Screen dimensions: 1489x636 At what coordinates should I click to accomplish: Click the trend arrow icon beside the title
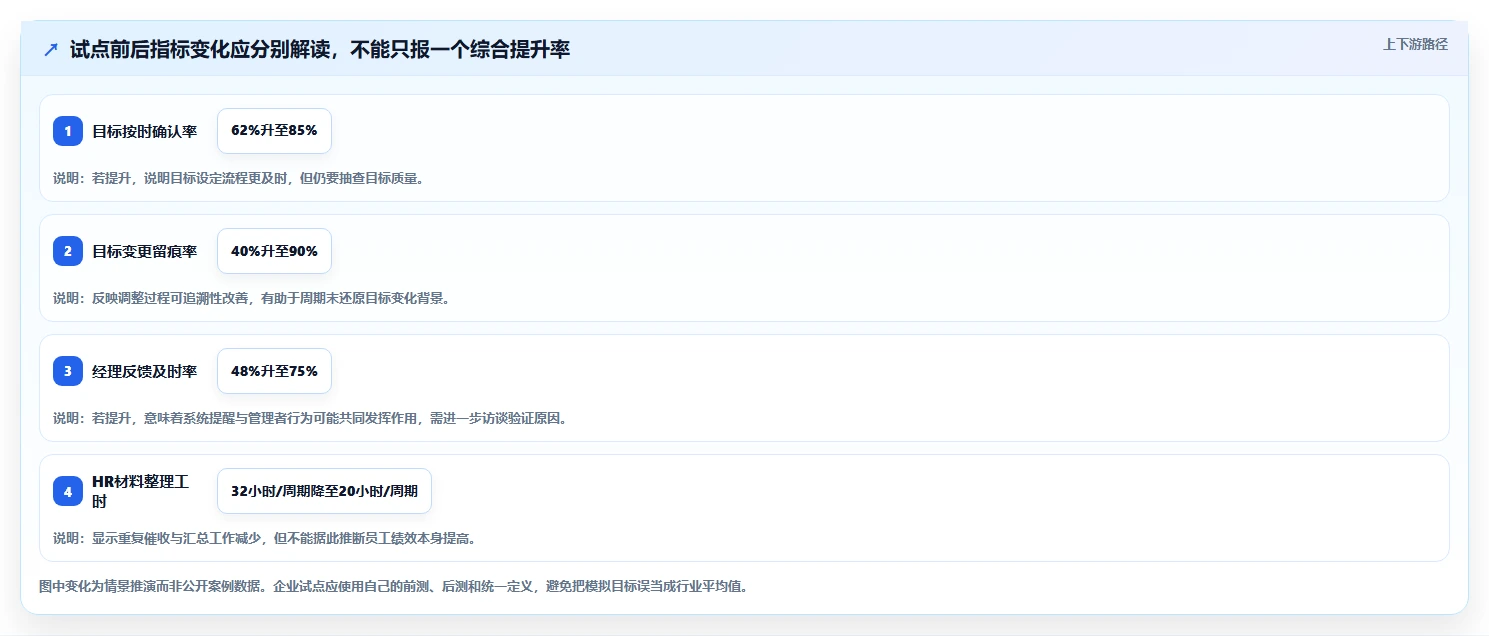tap(51, 50)
